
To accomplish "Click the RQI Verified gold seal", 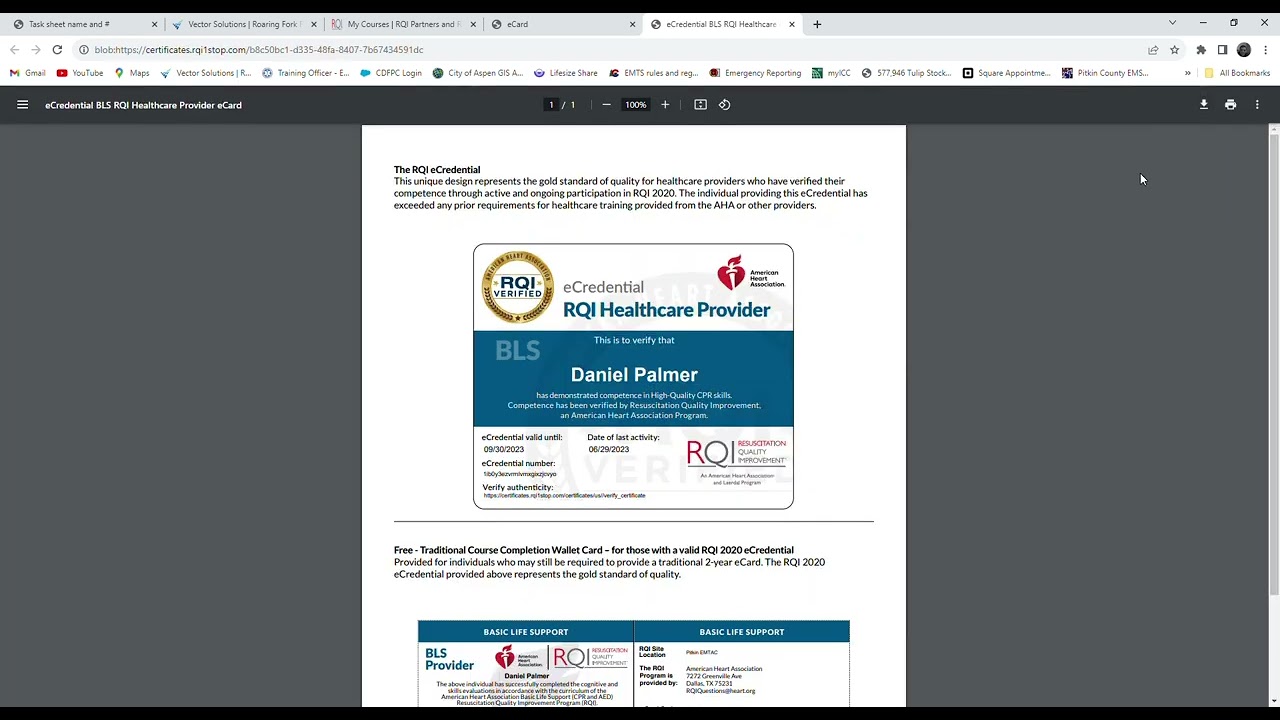I will [x=518, y=287].
